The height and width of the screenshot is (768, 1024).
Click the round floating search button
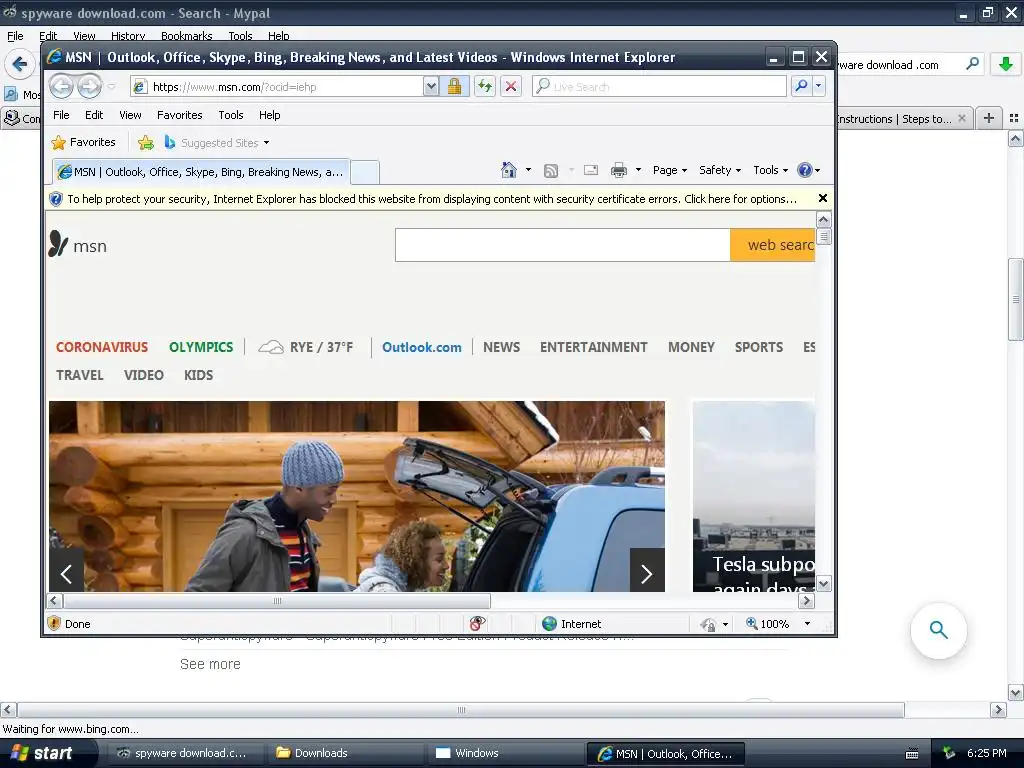[938, 630]
